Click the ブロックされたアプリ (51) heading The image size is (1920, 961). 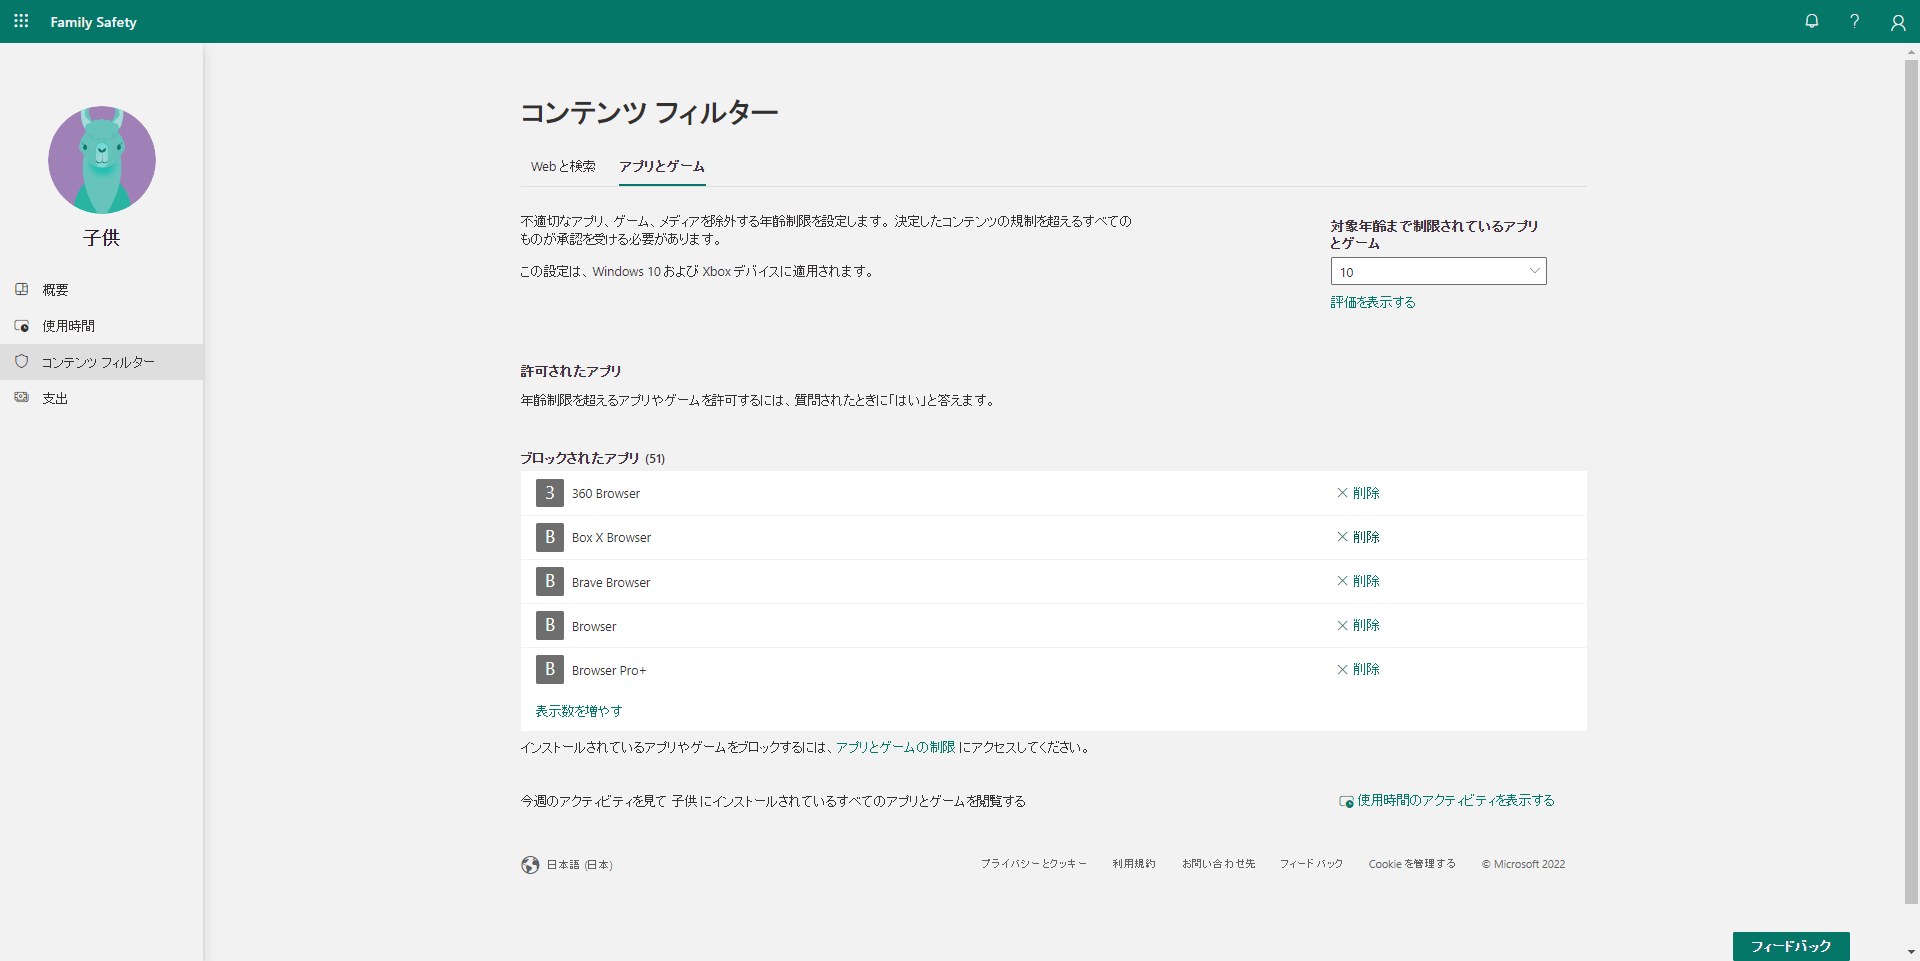tap(593, 458)
